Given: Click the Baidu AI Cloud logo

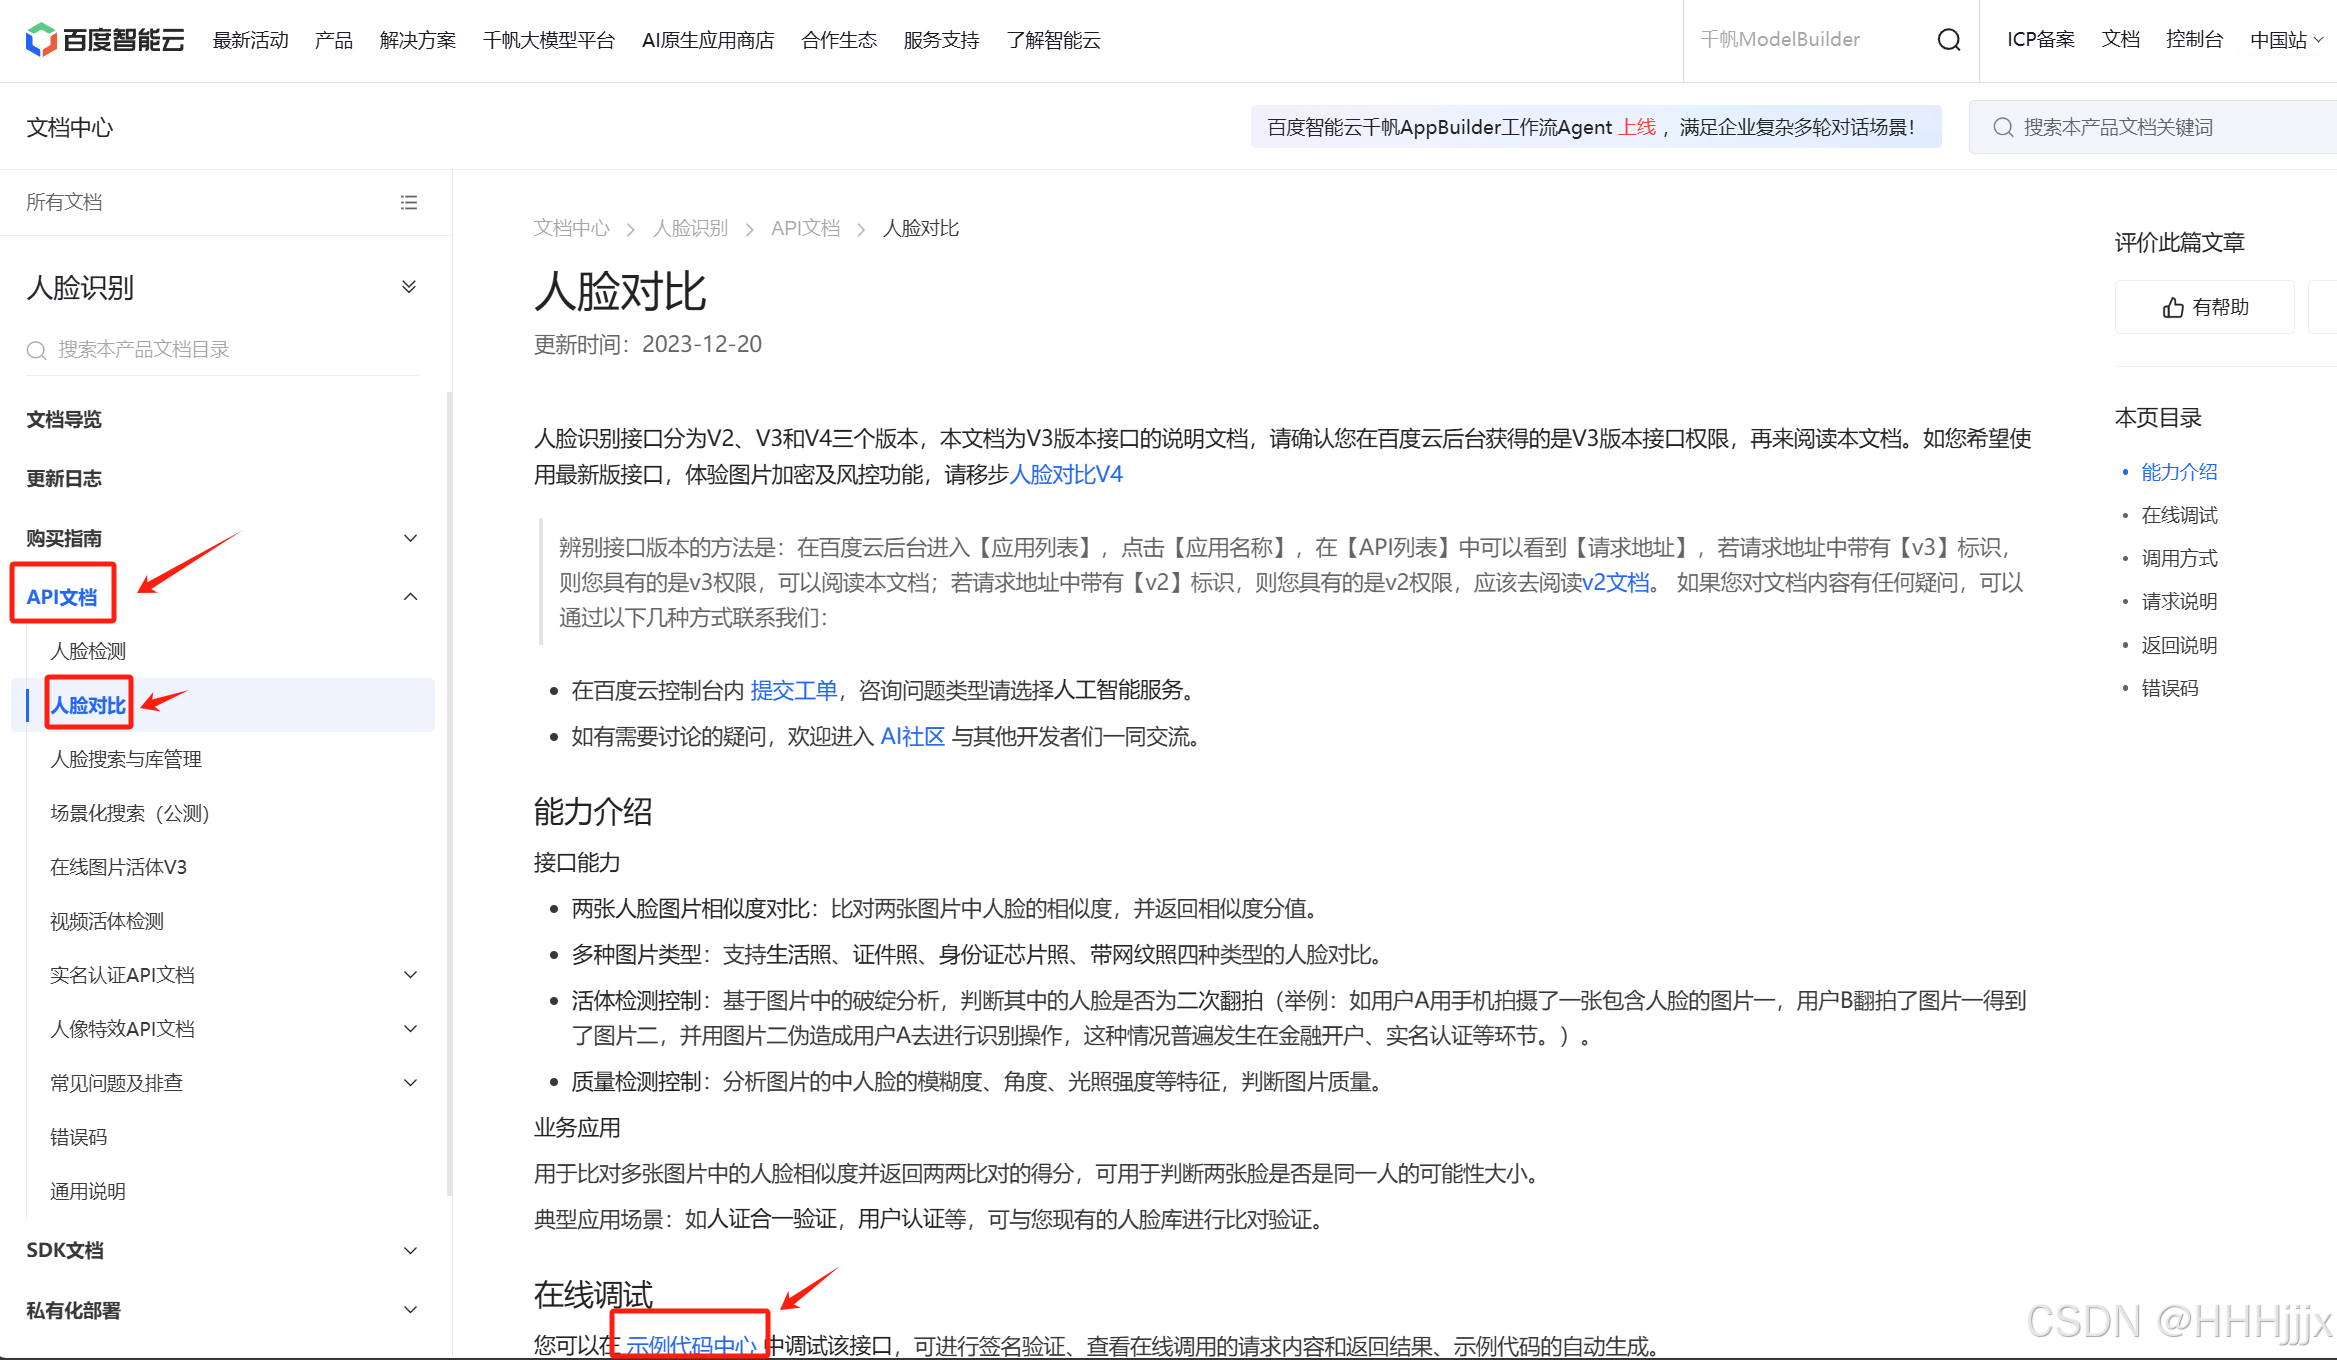Looking at the screenshot, I should click(105, 40).
